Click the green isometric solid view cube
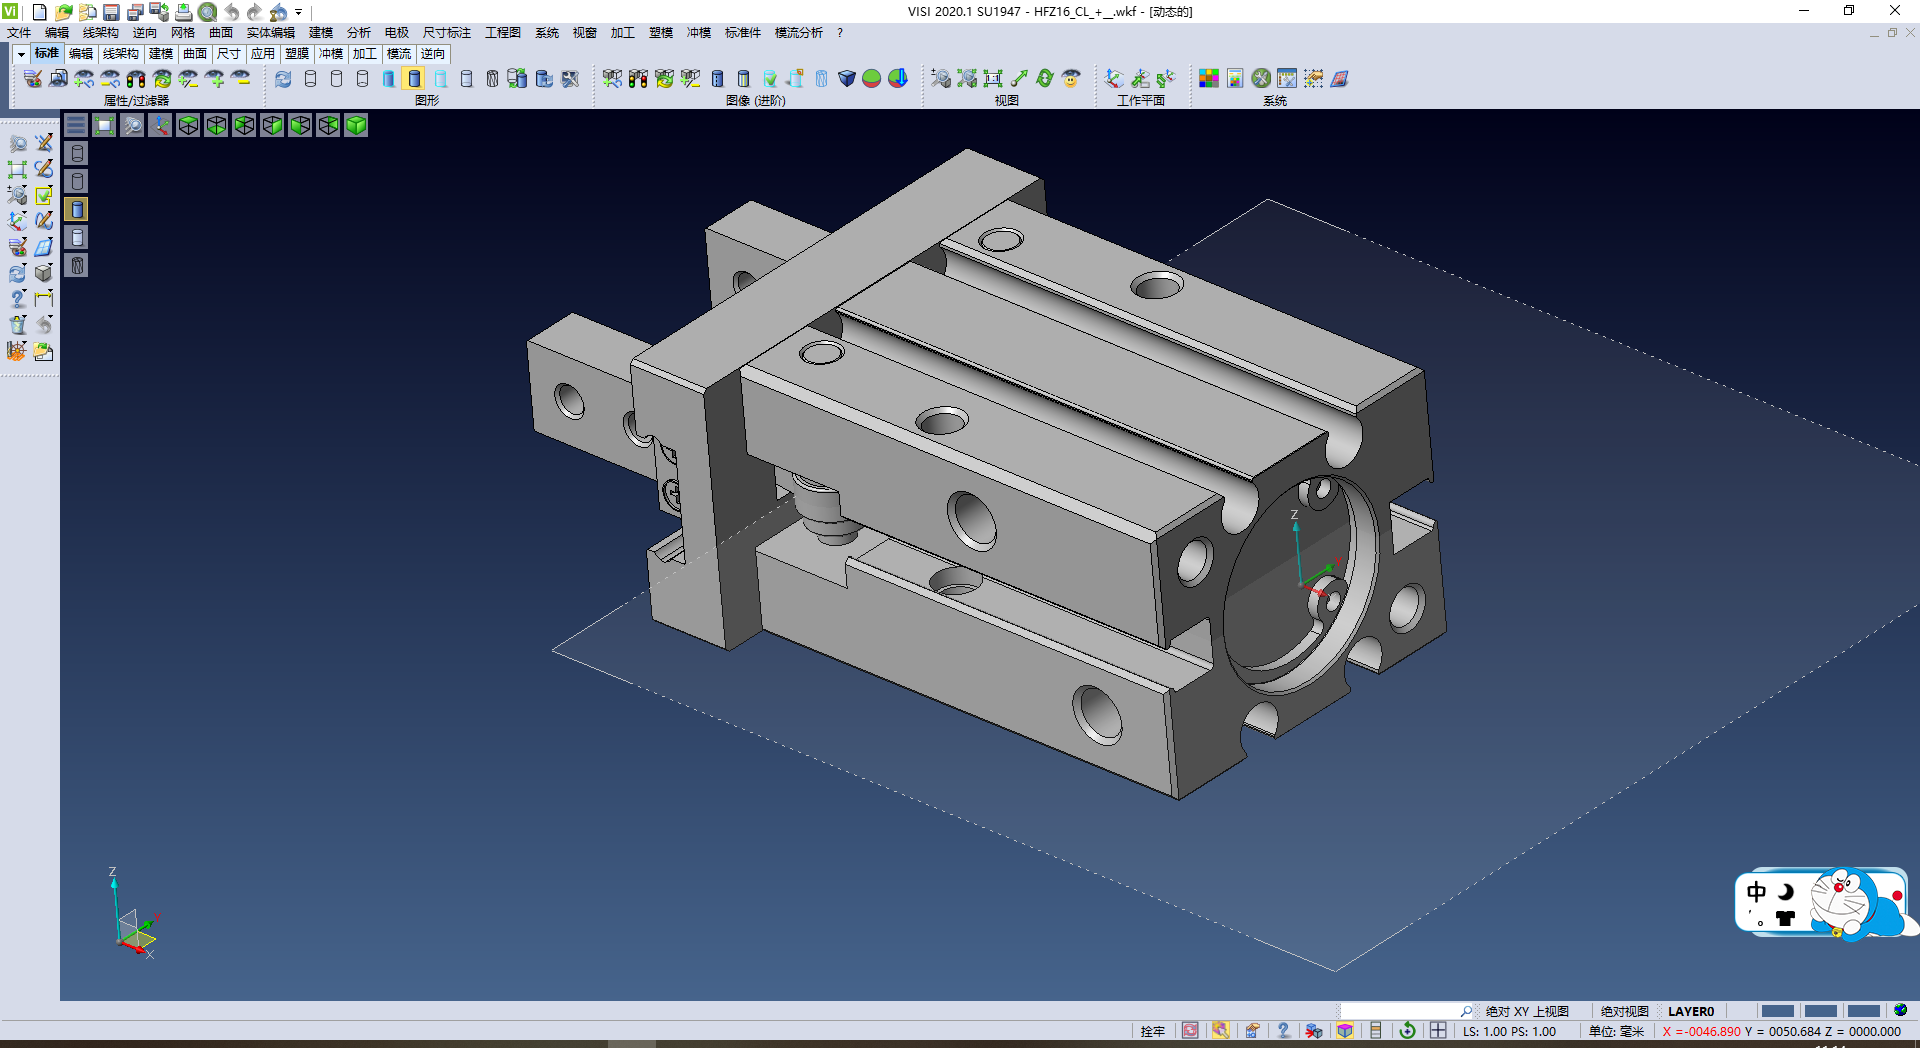The height and width of the screenshot is (1048, 1920). click(x=356, y=125)
